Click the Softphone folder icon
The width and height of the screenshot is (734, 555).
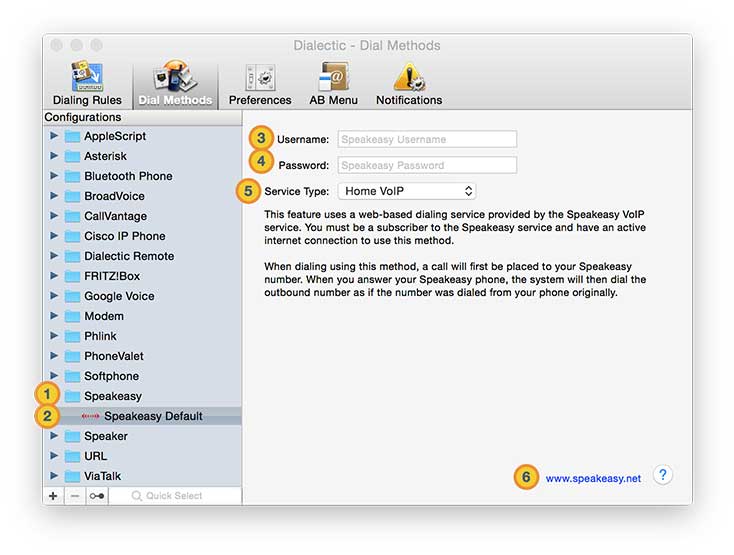(x=72, y=377)
